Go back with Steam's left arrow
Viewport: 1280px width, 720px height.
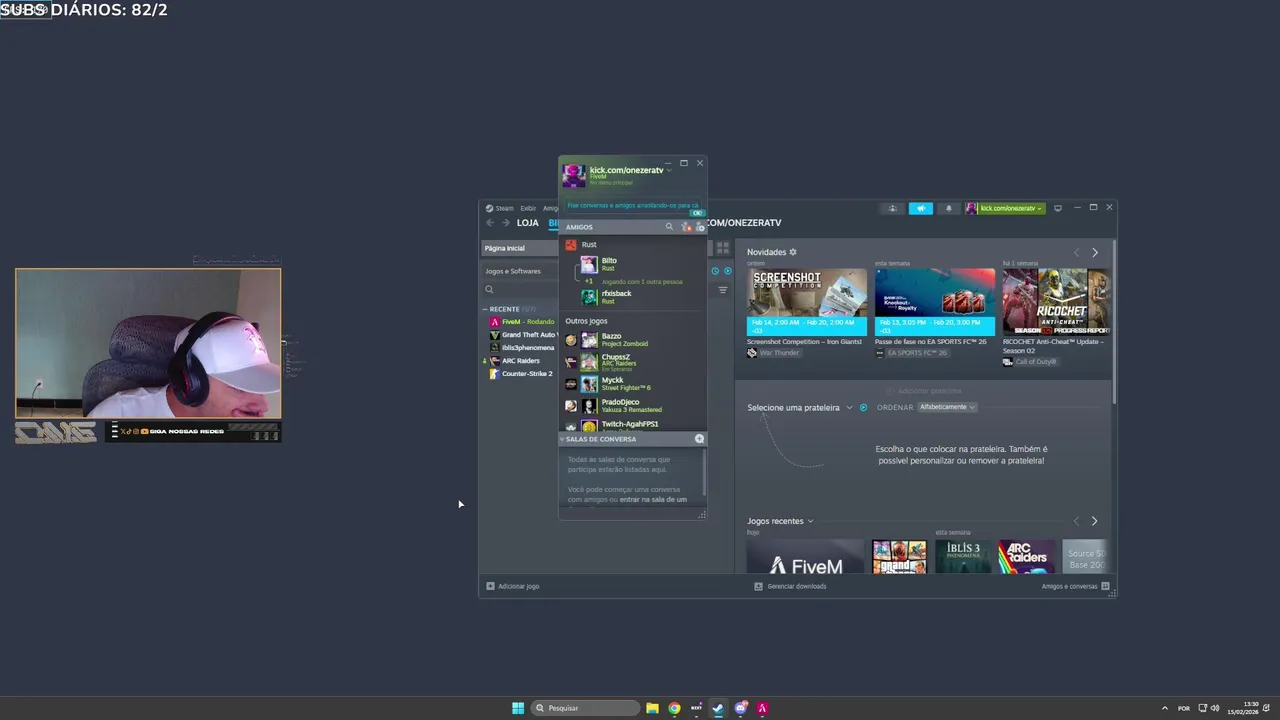490,223
